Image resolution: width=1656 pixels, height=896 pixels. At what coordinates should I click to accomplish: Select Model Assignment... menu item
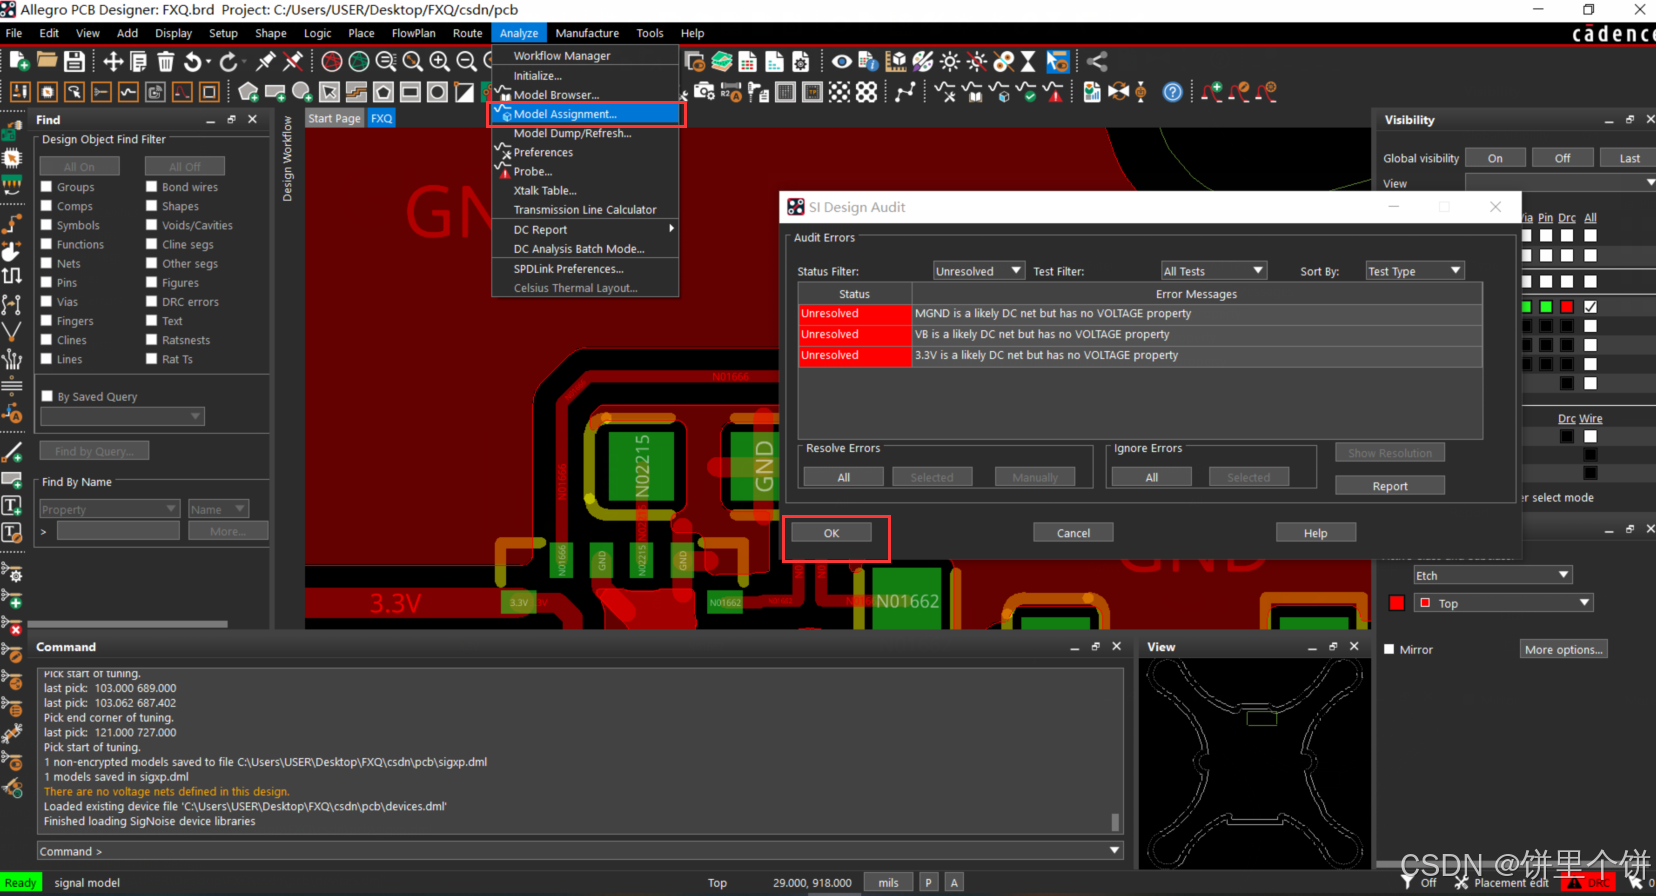tap(586, 114)
